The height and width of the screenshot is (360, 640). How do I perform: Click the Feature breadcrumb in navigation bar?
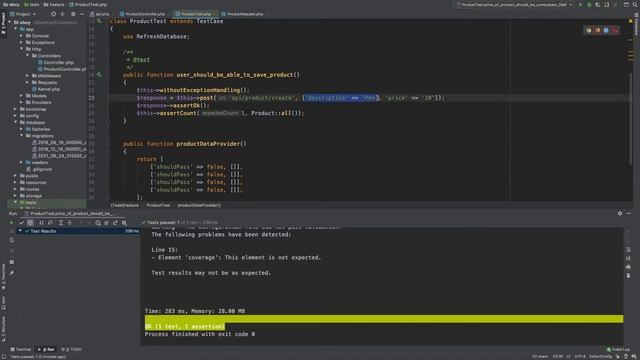coord(54,4)
